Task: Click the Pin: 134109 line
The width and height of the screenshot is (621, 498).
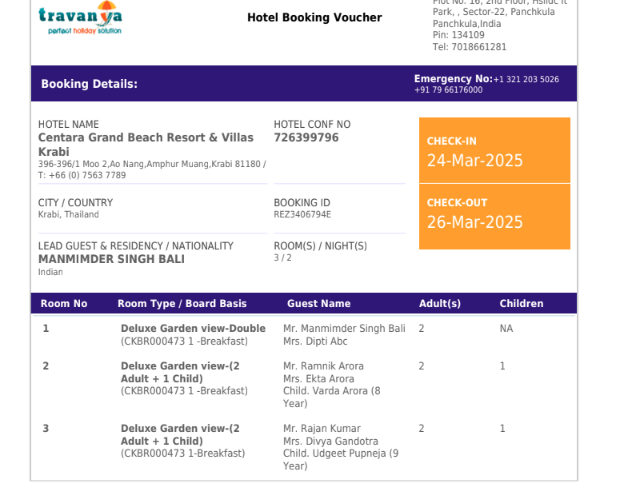Action: (458, 35)
